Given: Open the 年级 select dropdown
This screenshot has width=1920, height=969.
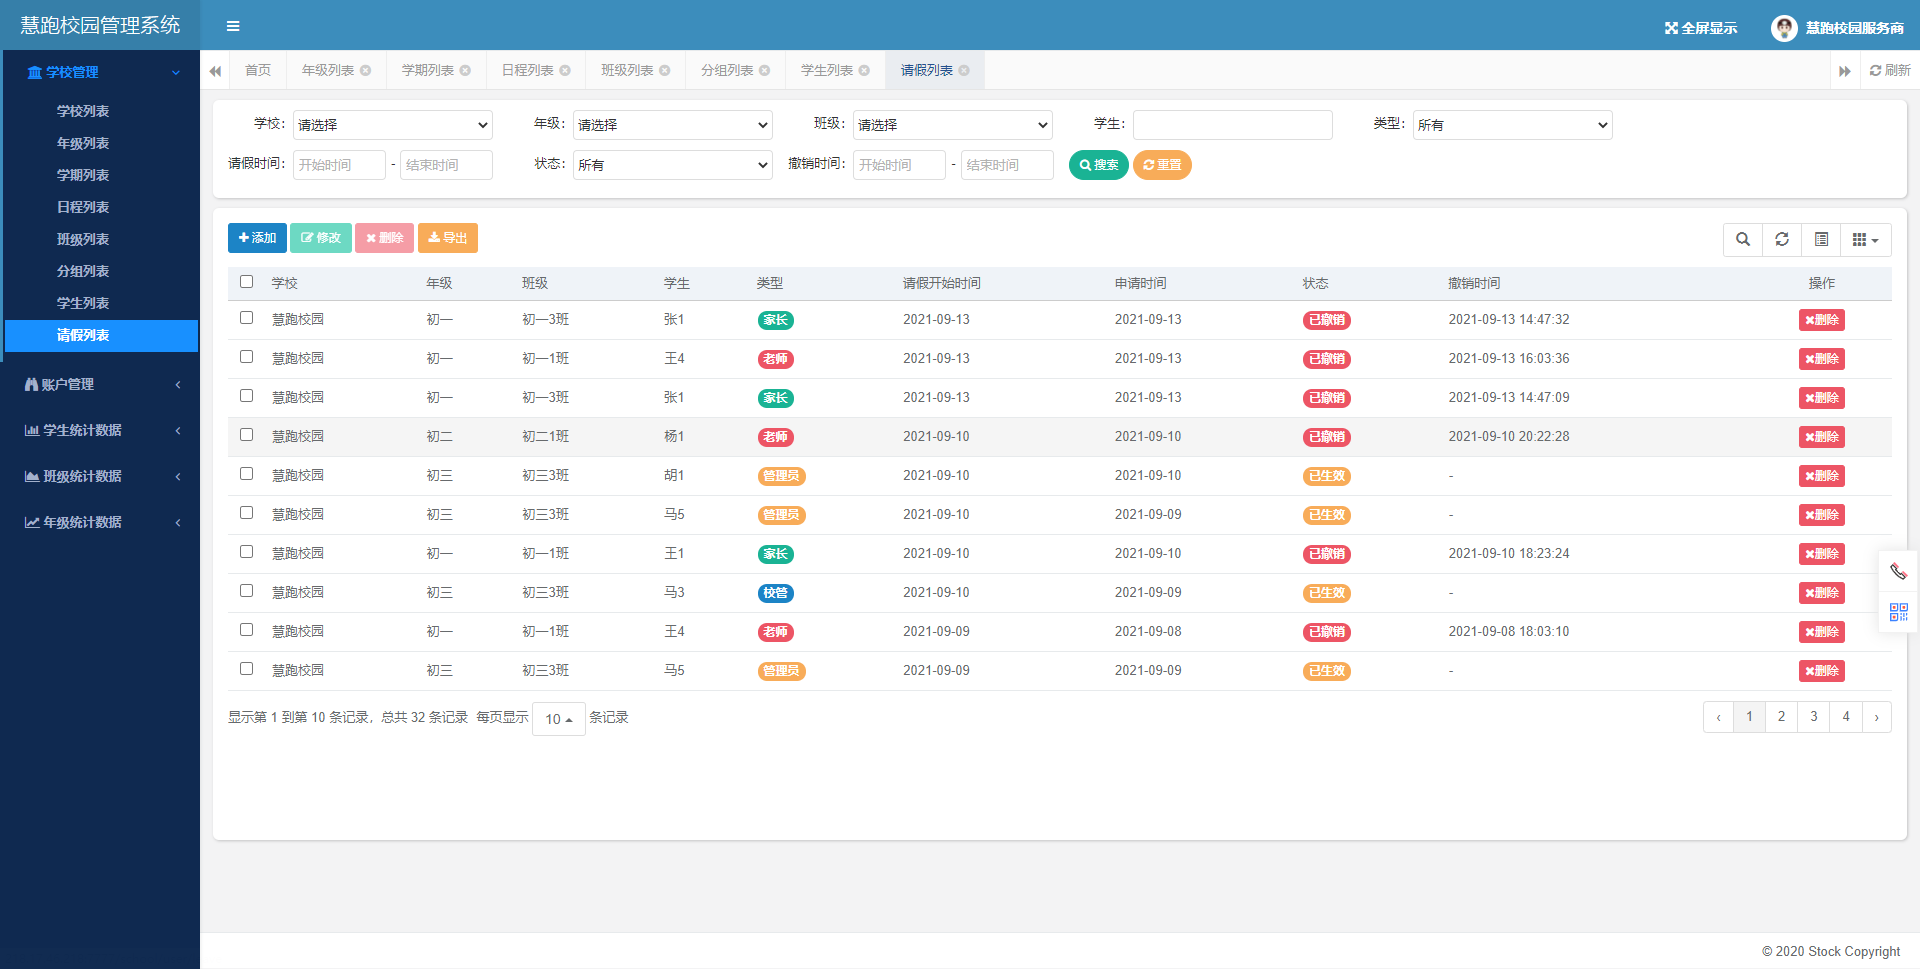Looking at the screenshot, I should pyautogui.click(x=672, y=125).
